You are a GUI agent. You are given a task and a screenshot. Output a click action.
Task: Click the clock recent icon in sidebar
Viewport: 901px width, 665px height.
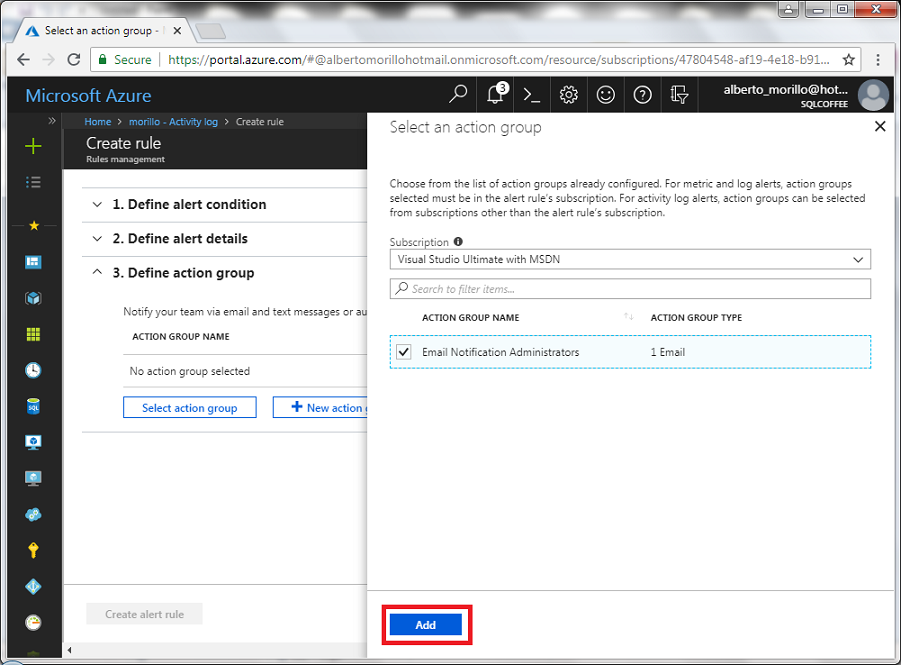point(33,370)
